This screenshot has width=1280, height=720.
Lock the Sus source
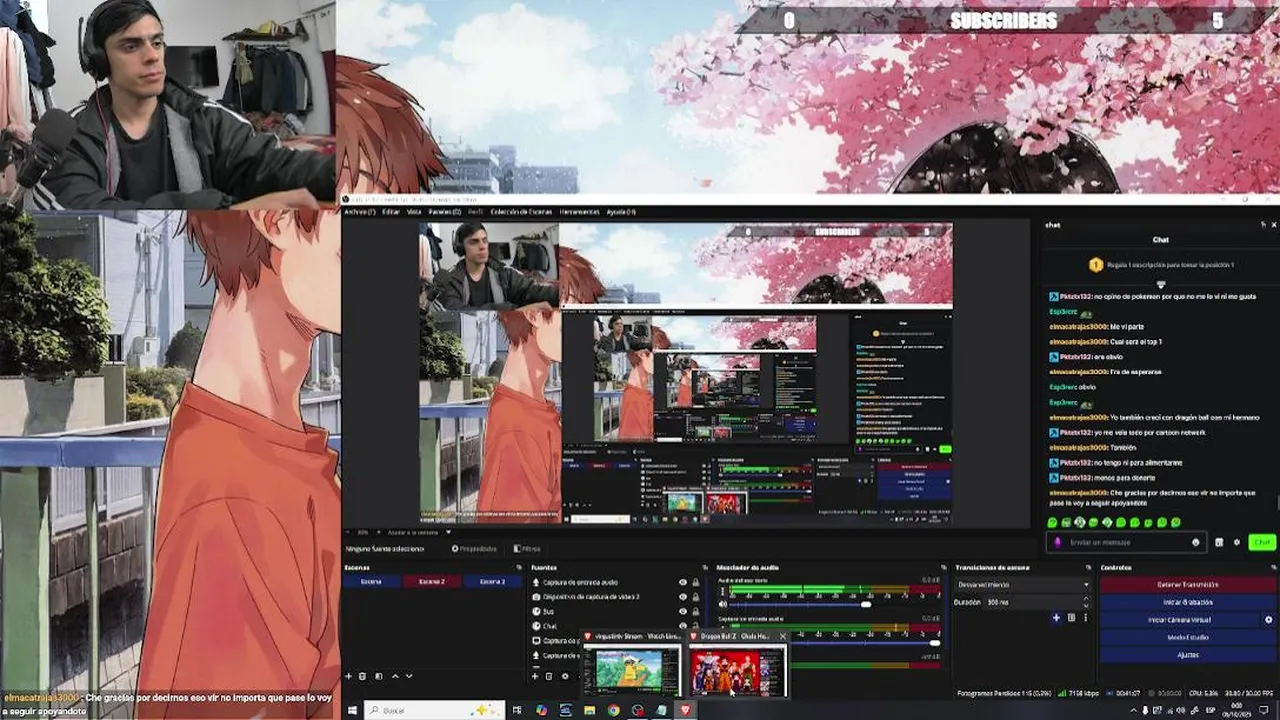[696, 611]
